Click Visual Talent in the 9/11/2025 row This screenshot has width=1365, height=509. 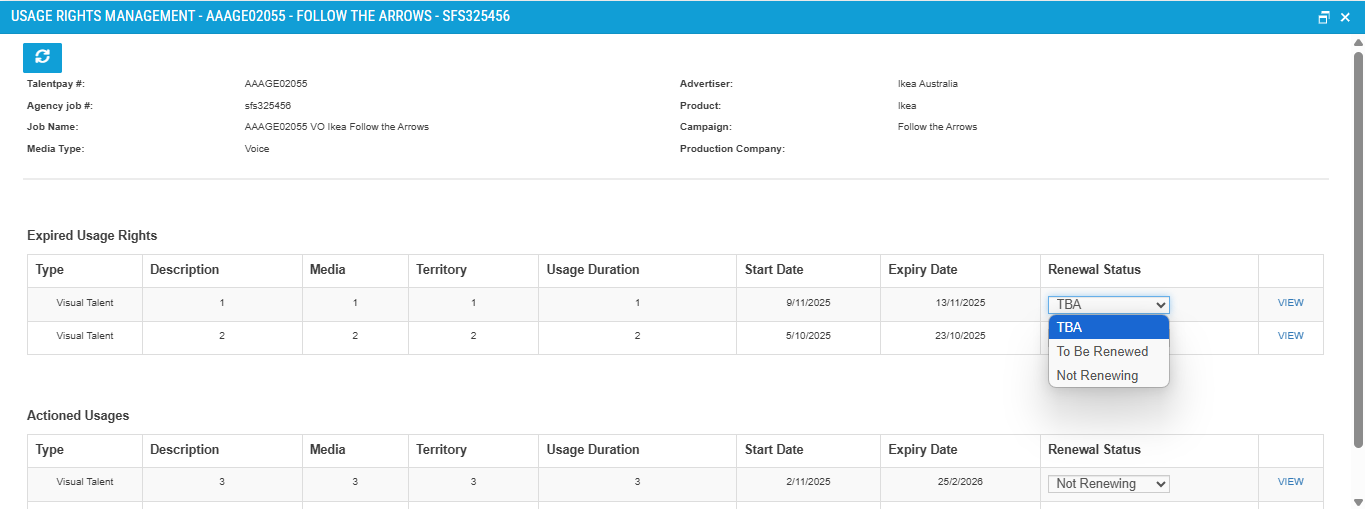pos(85,303)
